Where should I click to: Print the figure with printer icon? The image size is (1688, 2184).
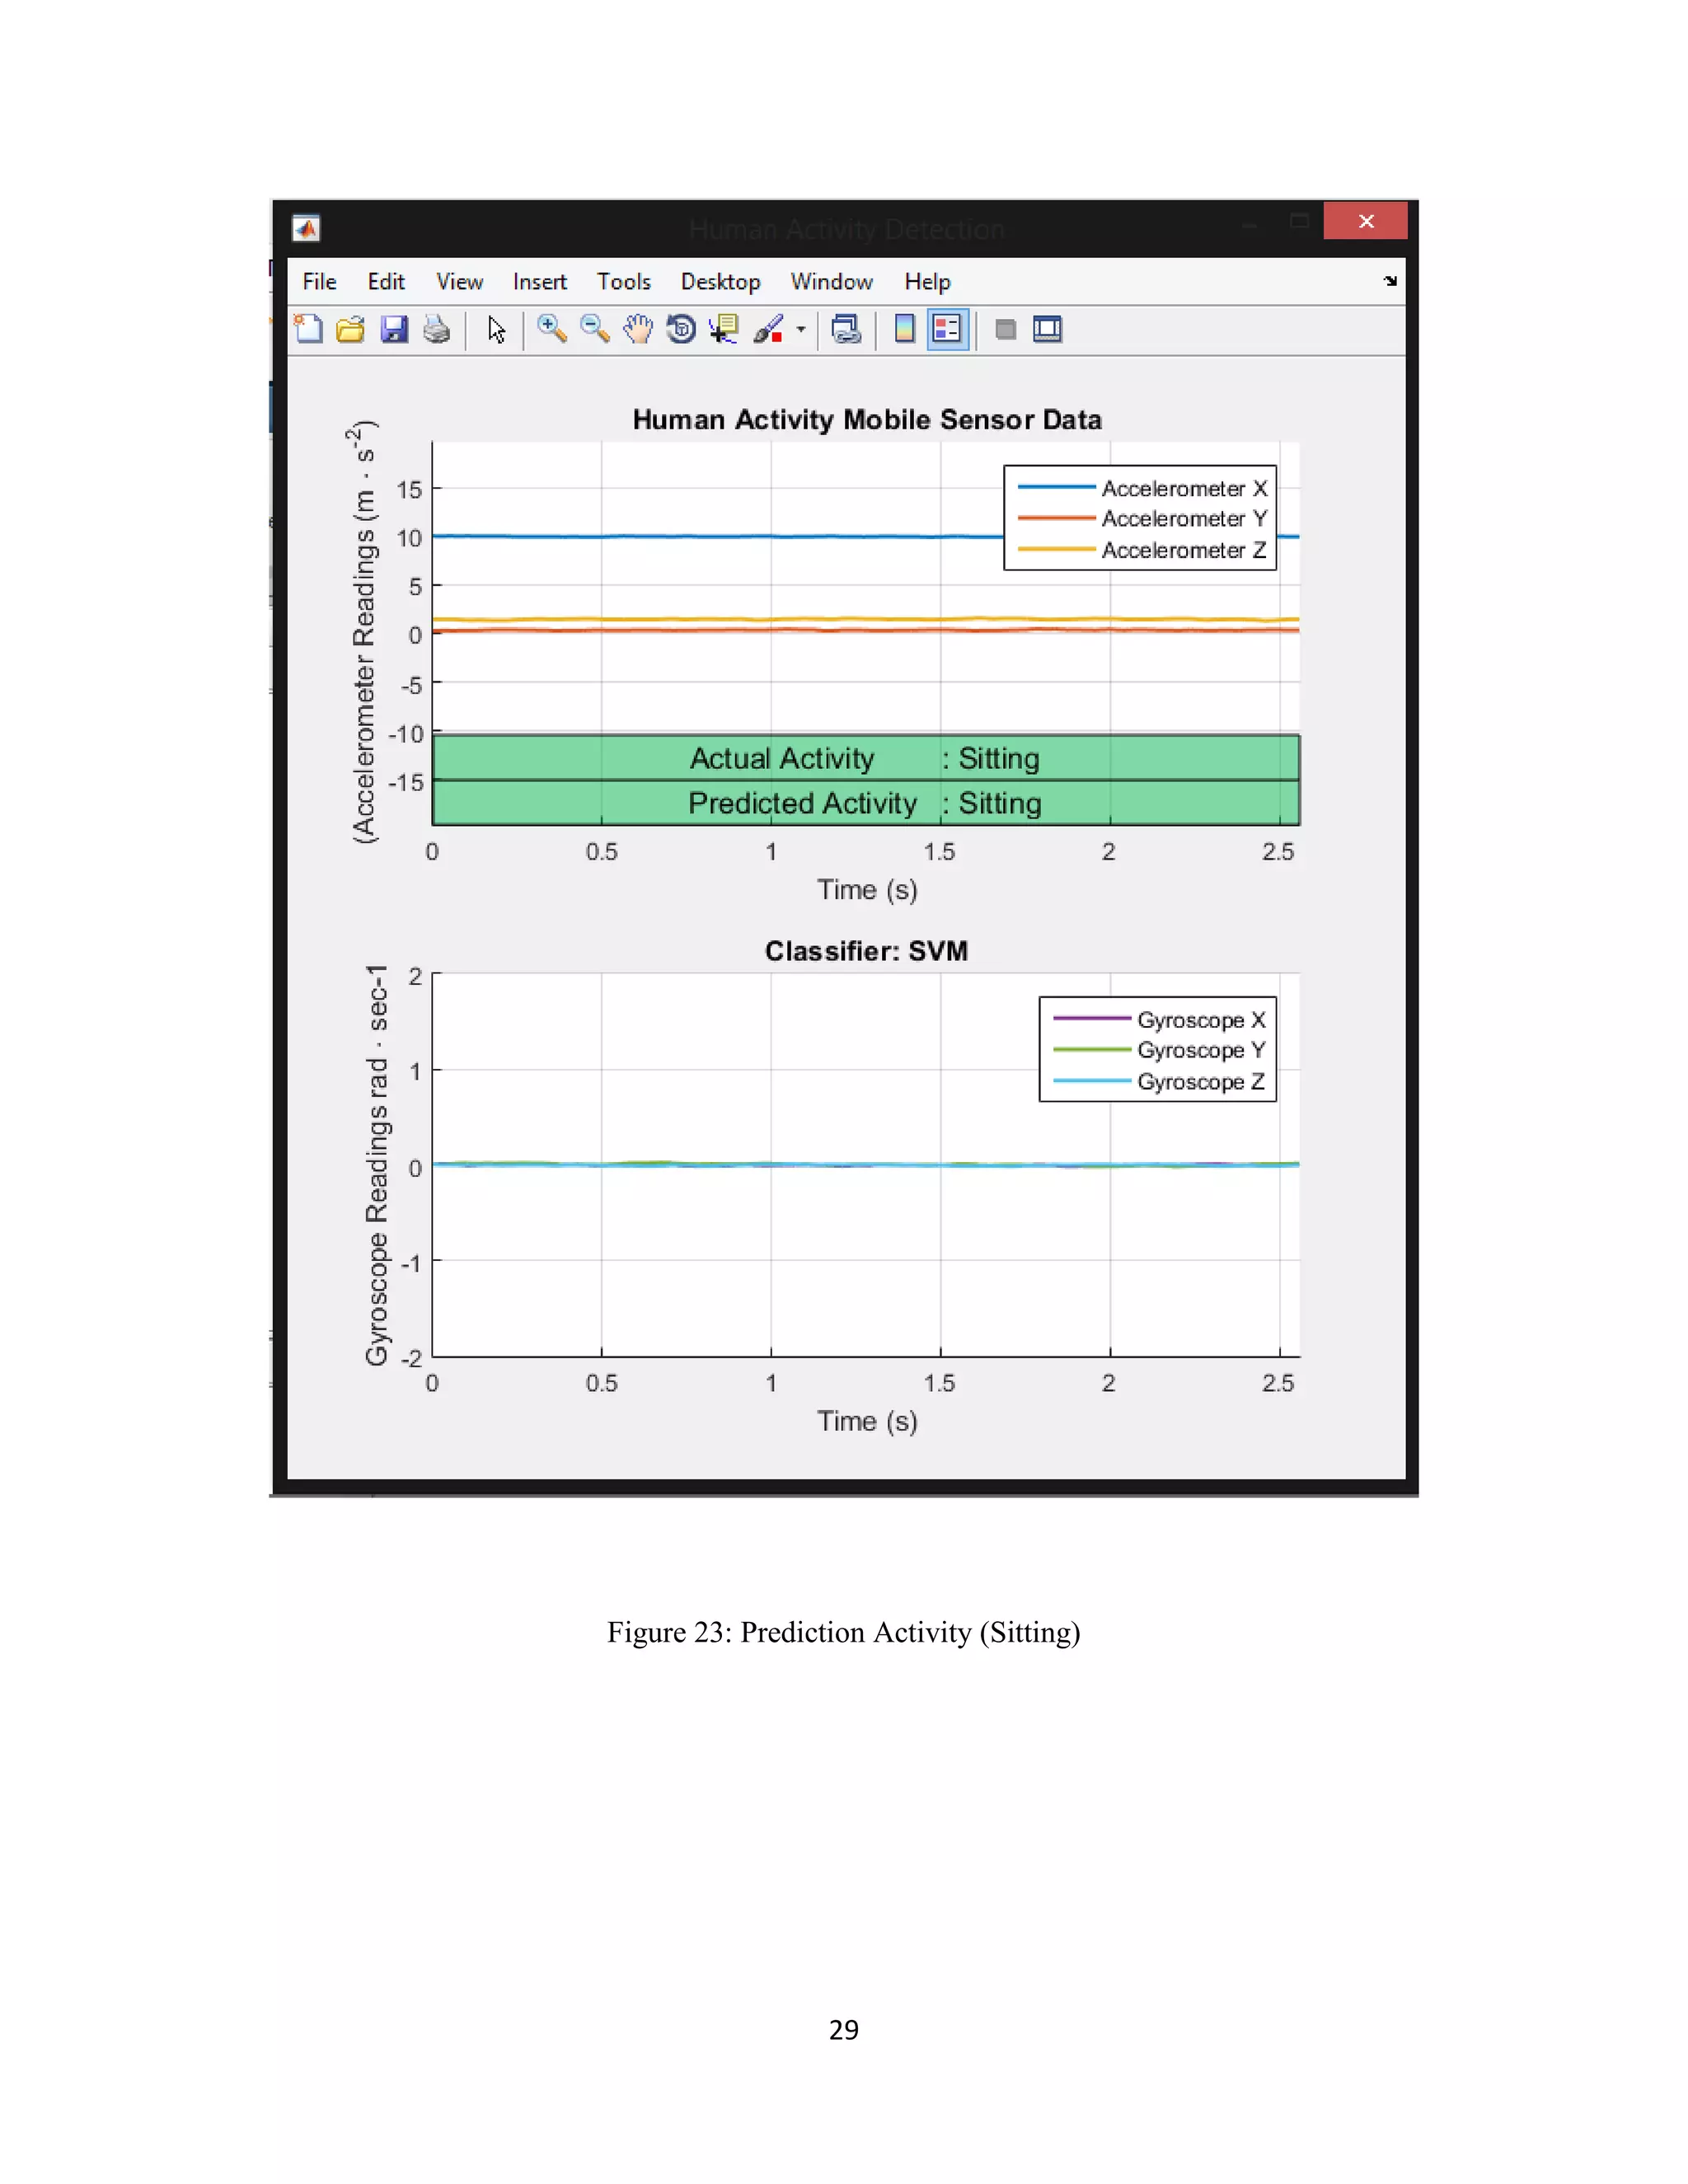pos(437,329)
